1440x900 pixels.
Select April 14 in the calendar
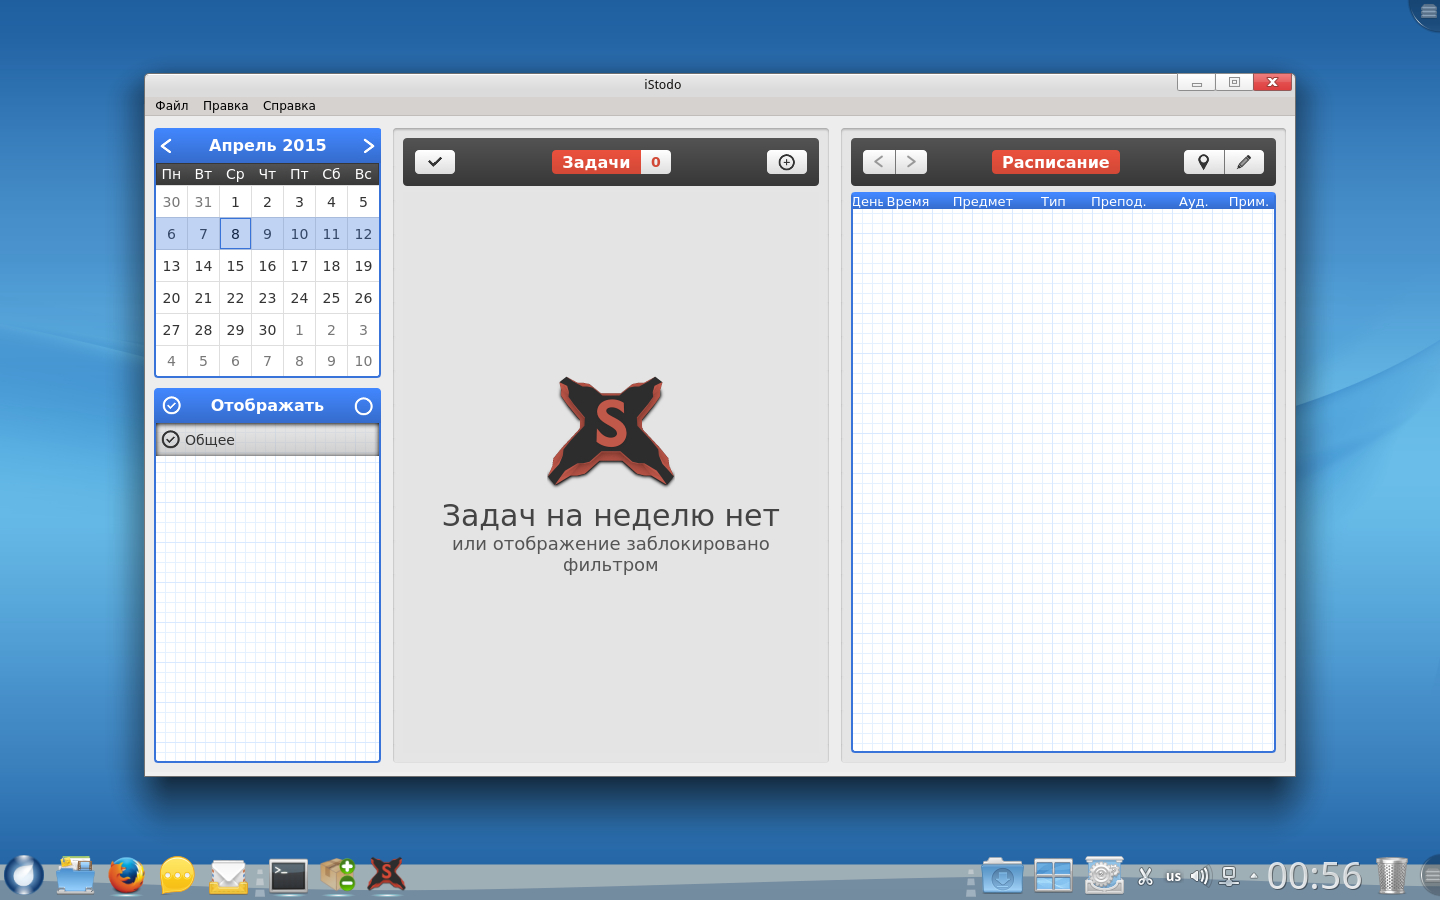(203, 266)
